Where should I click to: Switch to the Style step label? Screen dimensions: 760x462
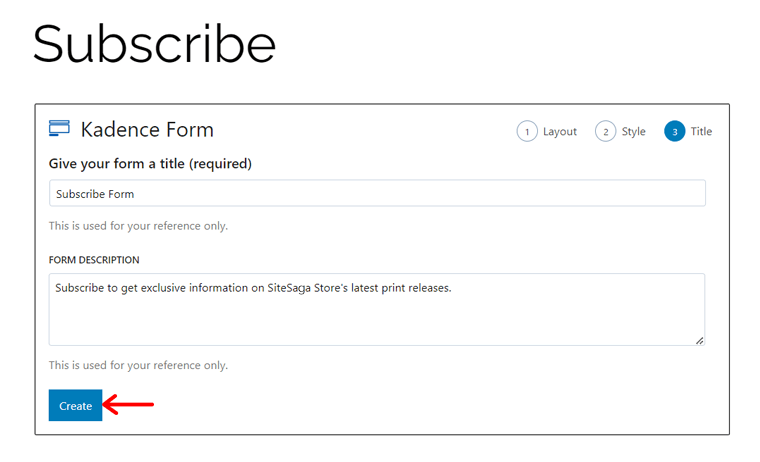633,131
